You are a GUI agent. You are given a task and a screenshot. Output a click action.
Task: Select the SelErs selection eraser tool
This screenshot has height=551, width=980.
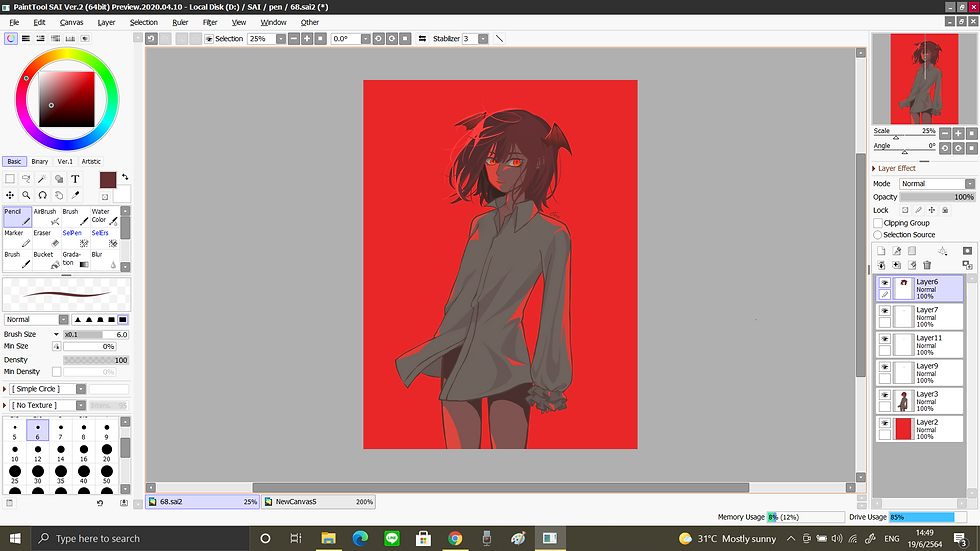(x=104, y=238)
